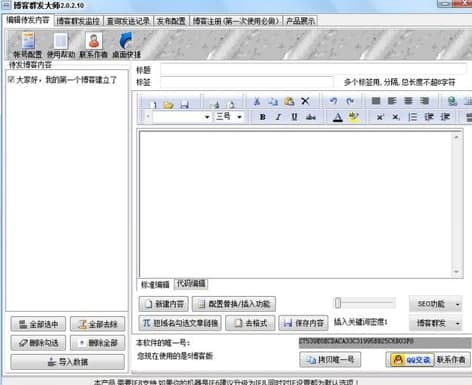
Task: Click the 导入数据 import data button
Action: point(68,362)
